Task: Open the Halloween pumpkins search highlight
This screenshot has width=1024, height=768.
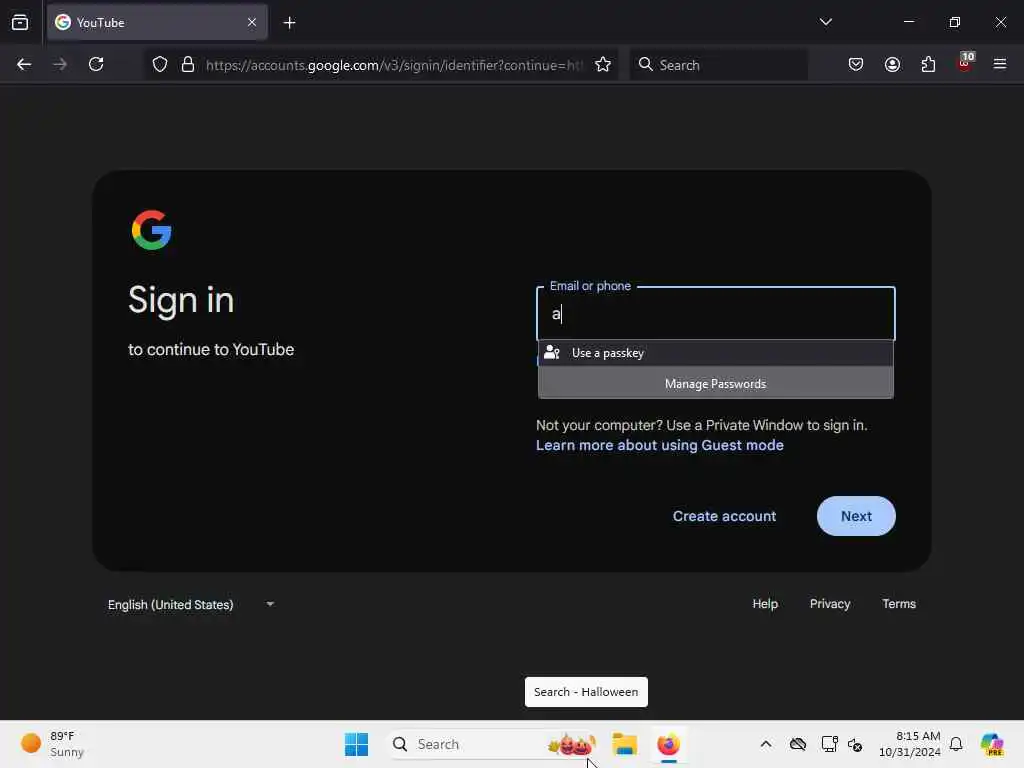Action: tap(572, 744)
